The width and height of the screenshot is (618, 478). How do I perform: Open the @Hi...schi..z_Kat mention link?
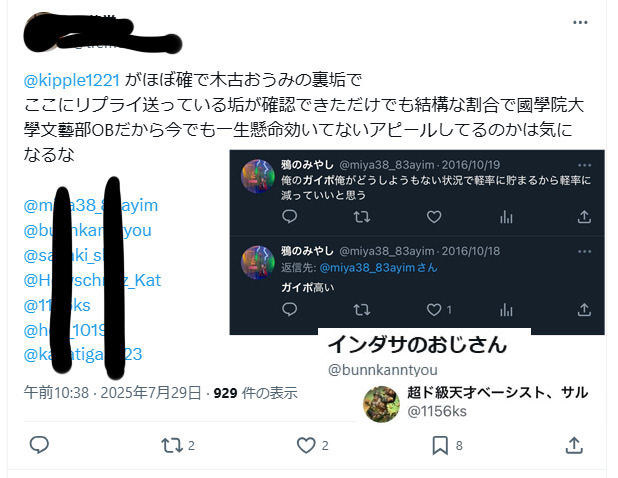(x=92, y=280)
